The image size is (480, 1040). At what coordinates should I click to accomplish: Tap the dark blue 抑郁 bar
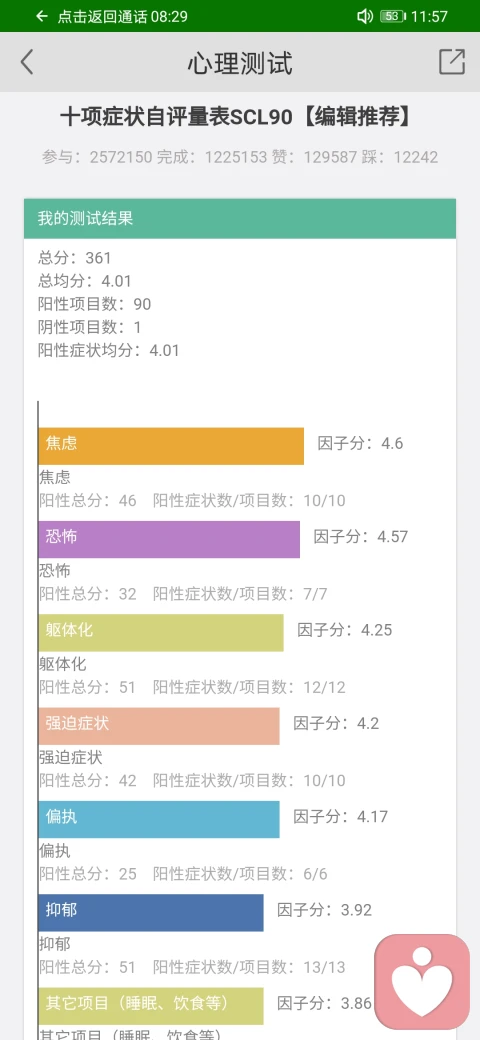151,913
